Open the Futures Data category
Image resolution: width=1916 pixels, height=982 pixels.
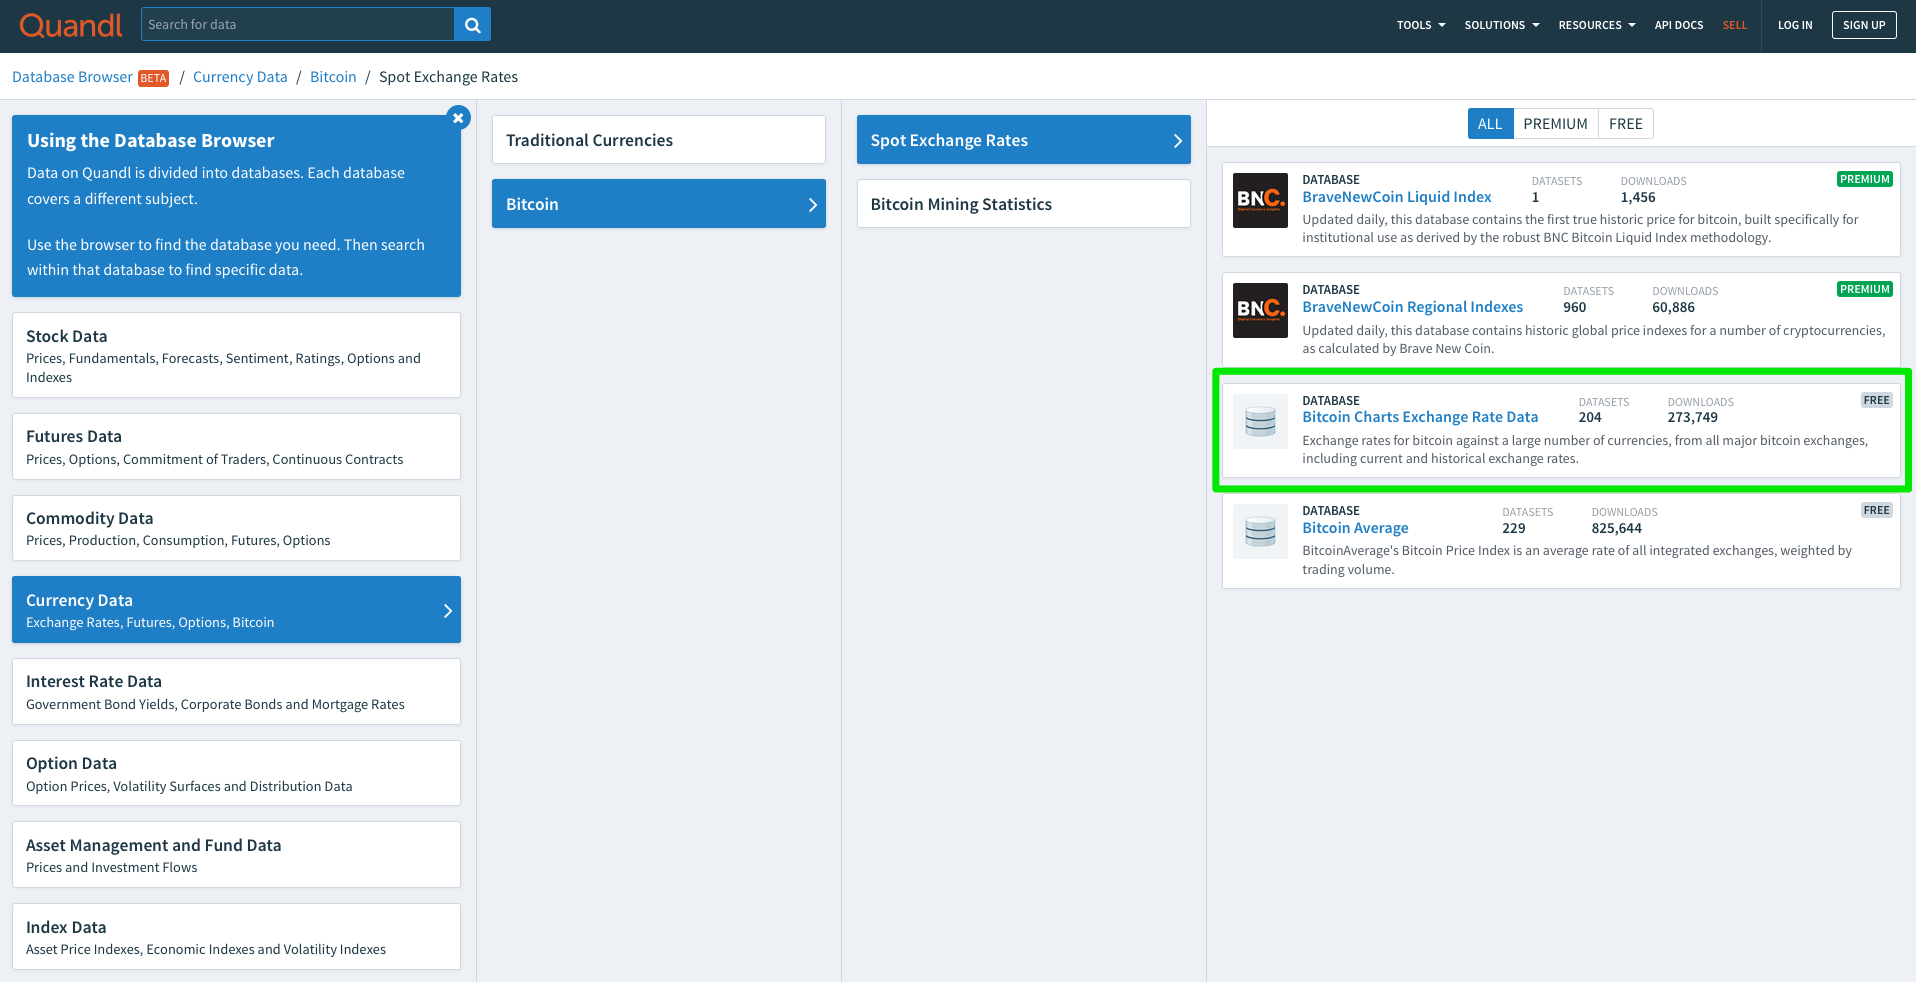click(236, 446)
